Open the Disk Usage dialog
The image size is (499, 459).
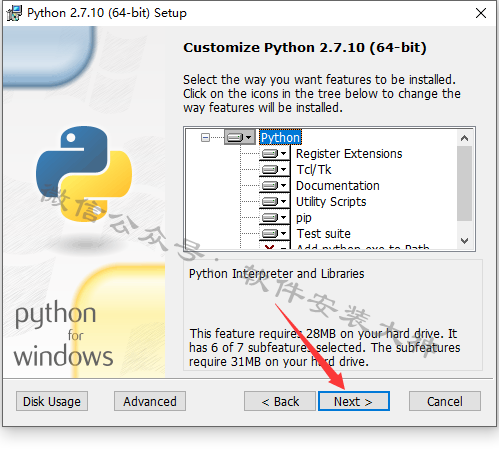[x=52, y=401]
